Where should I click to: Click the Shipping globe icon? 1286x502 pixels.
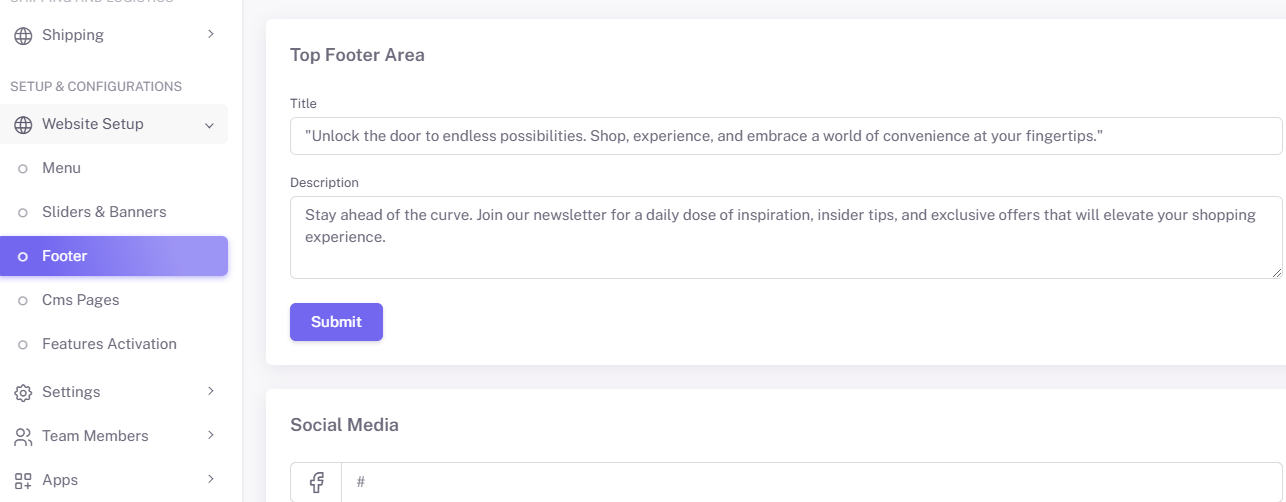[23, 36]
